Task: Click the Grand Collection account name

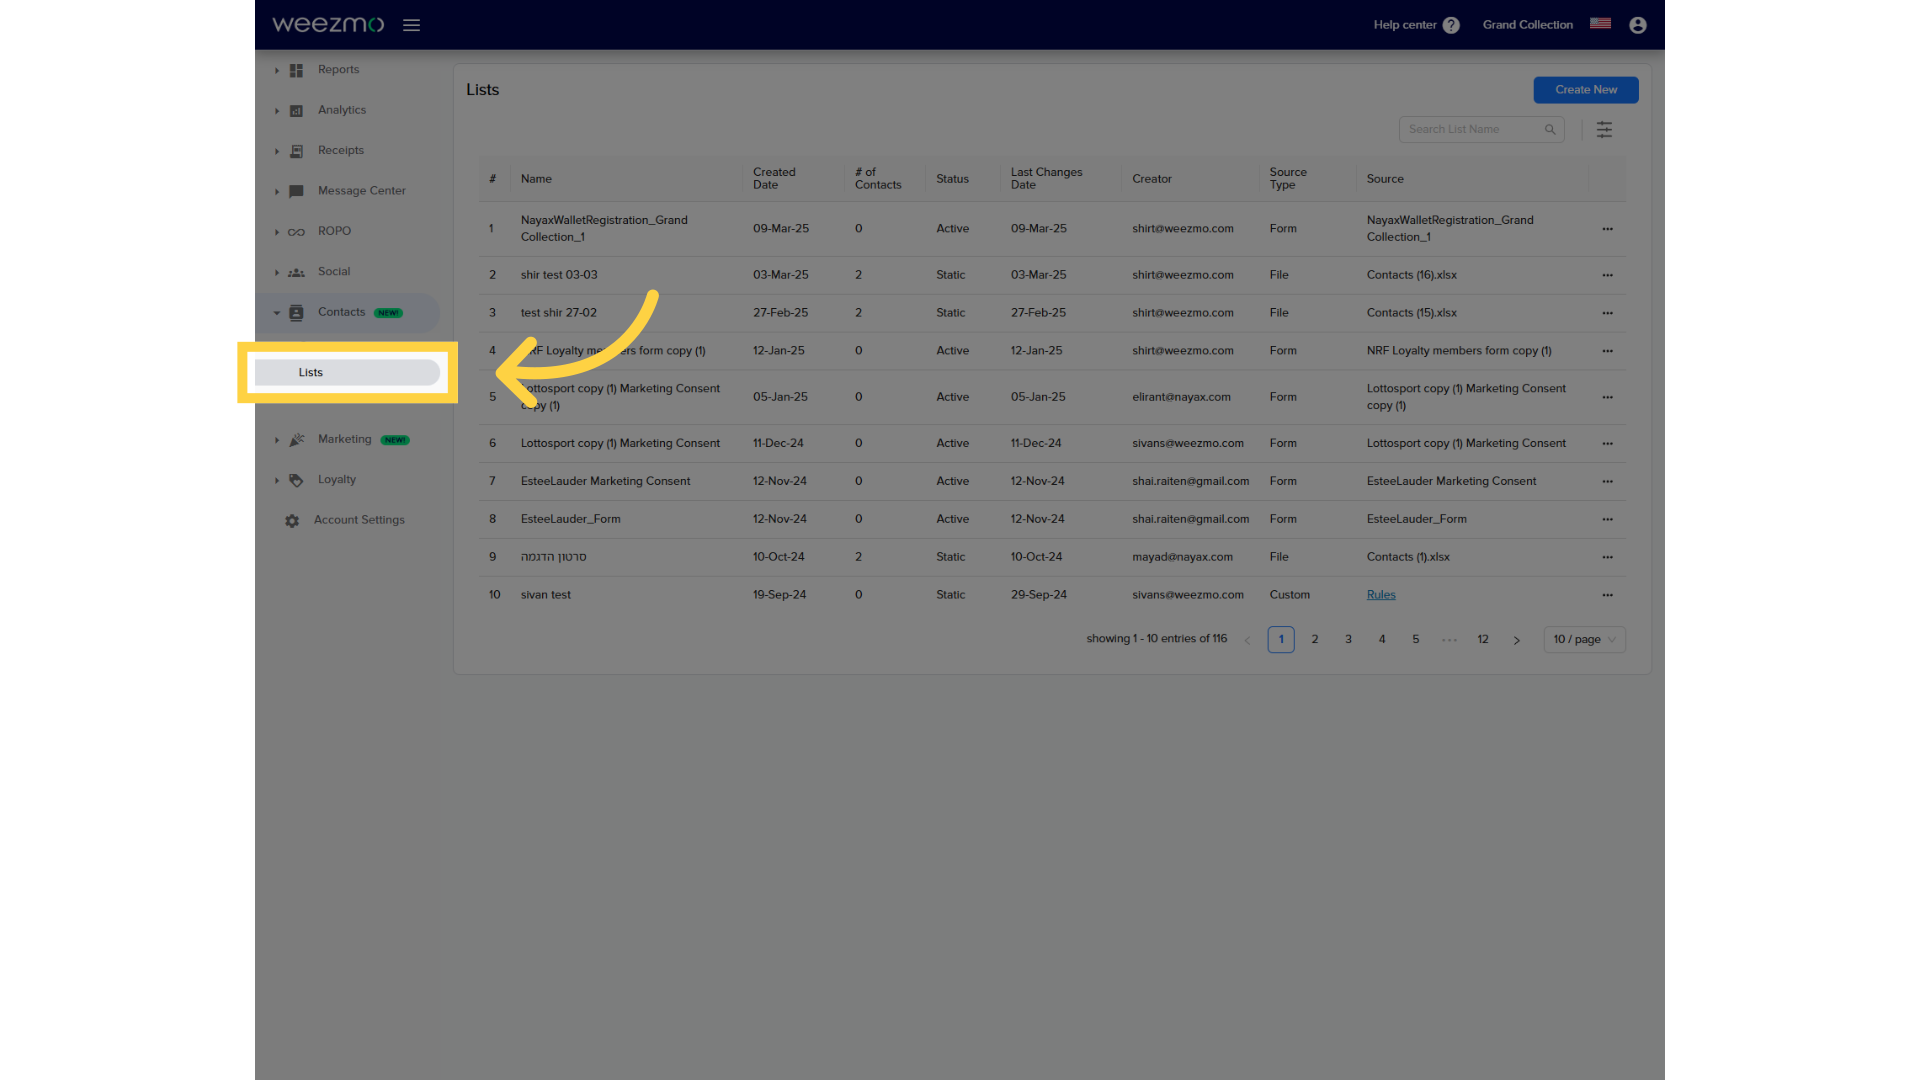Action: point(1527,25)
